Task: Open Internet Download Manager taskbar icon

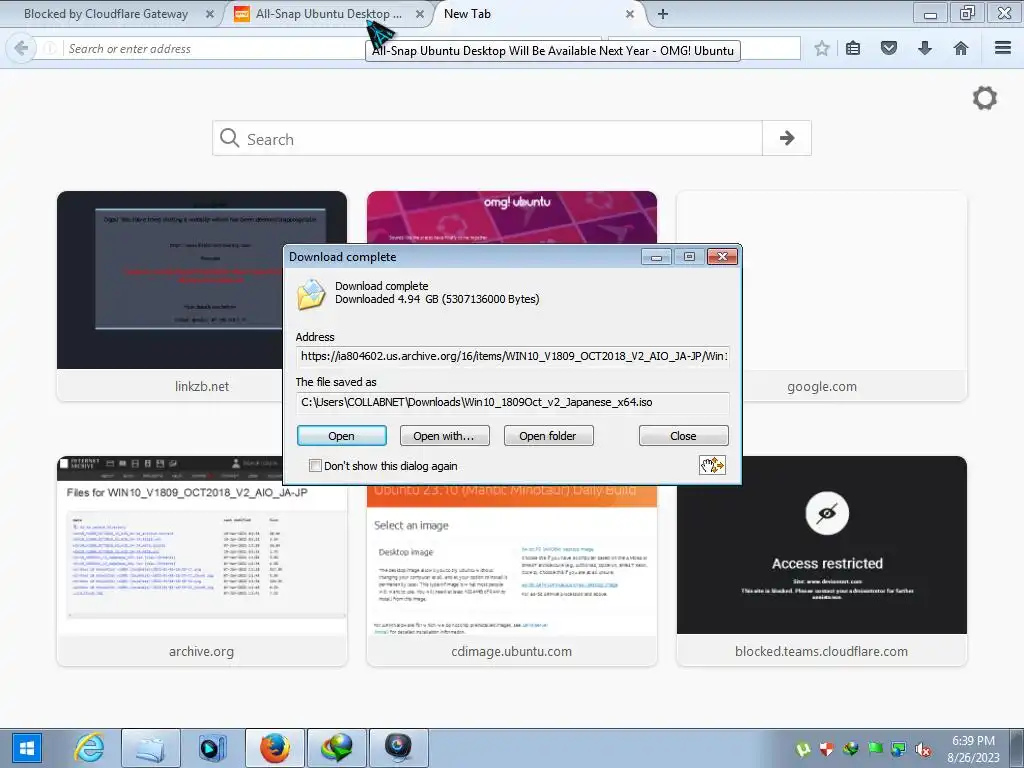Action: [336, 748]
